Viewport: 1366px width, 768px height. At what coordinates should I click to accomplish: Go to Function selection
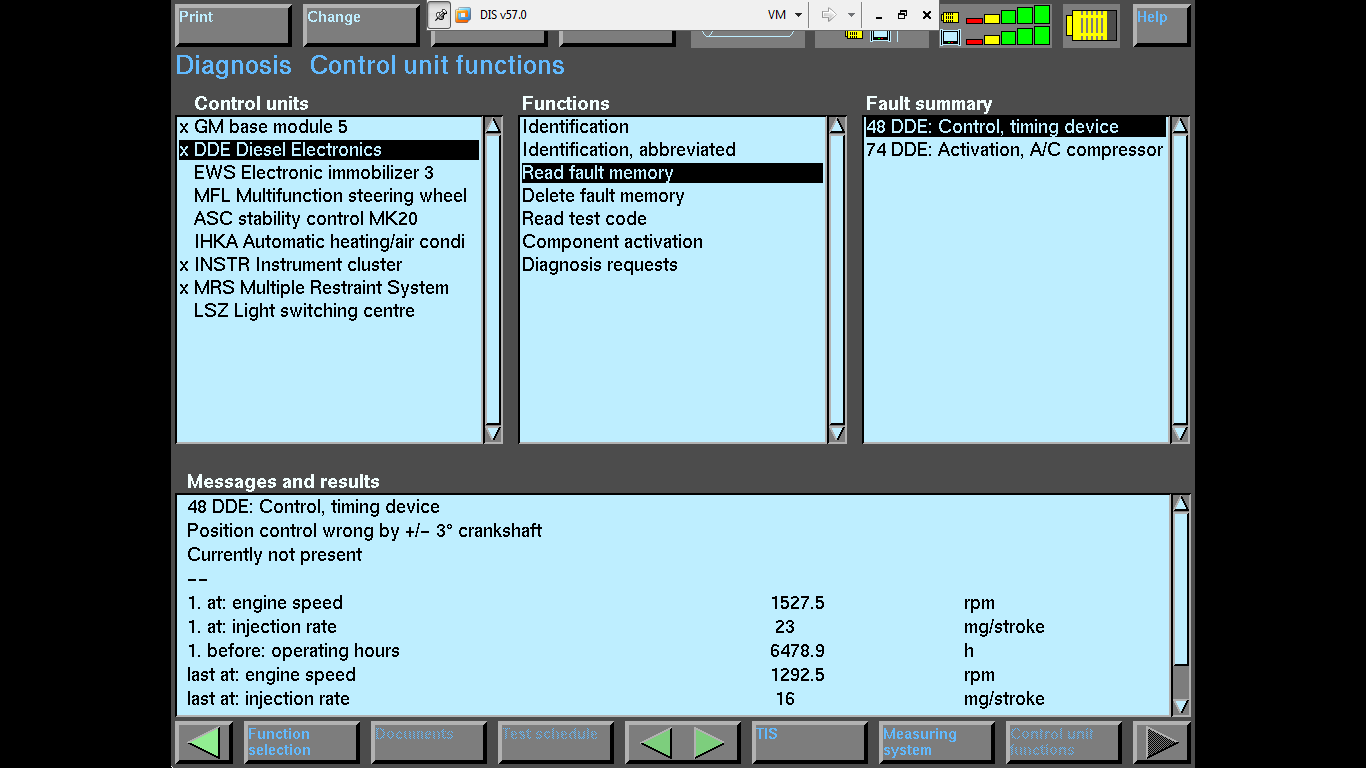301,742
